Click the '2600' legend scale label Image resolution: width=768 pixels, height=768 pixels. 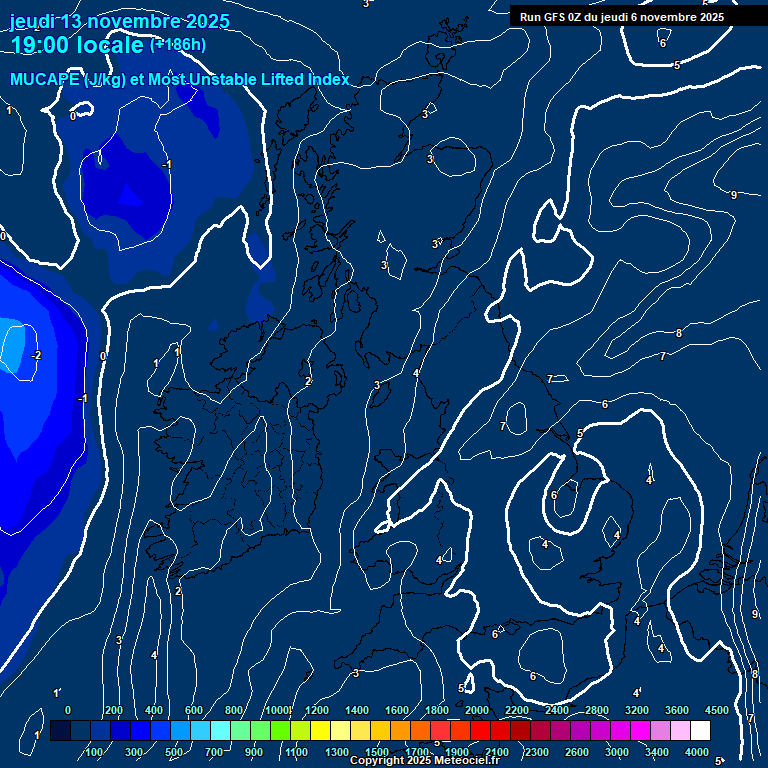576,752
